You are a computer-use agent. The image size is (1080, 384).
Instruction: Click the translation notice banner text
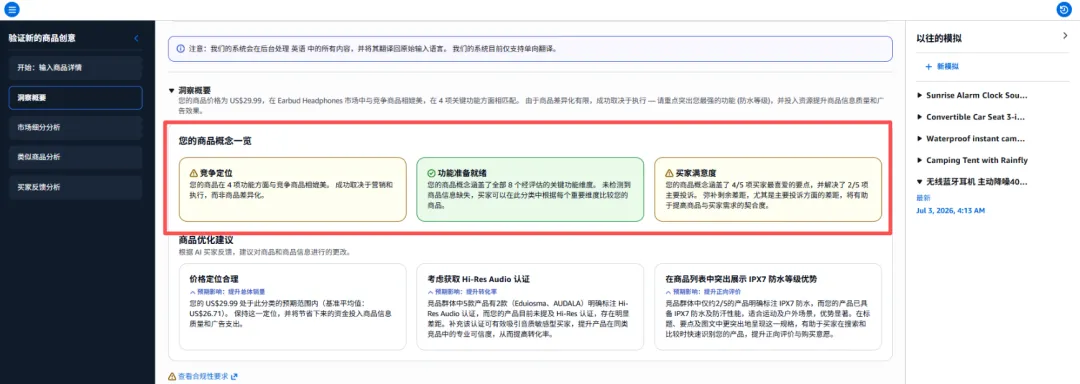(372, 49)
